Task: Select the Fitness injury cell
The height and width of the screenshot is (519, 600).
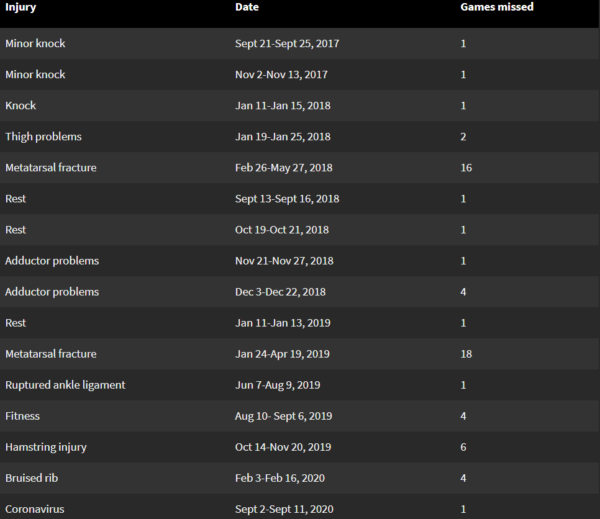Action: [23, 416]
